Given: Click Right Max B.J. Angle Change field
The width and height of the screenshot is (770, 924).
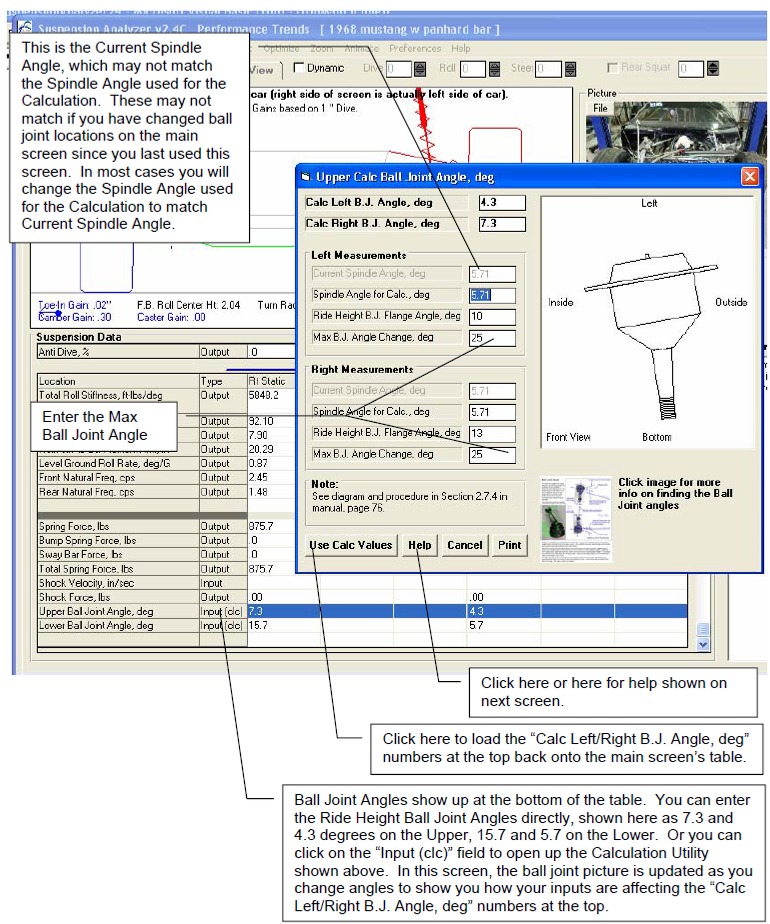Looking at the screenshot, I should coord(493,454).
